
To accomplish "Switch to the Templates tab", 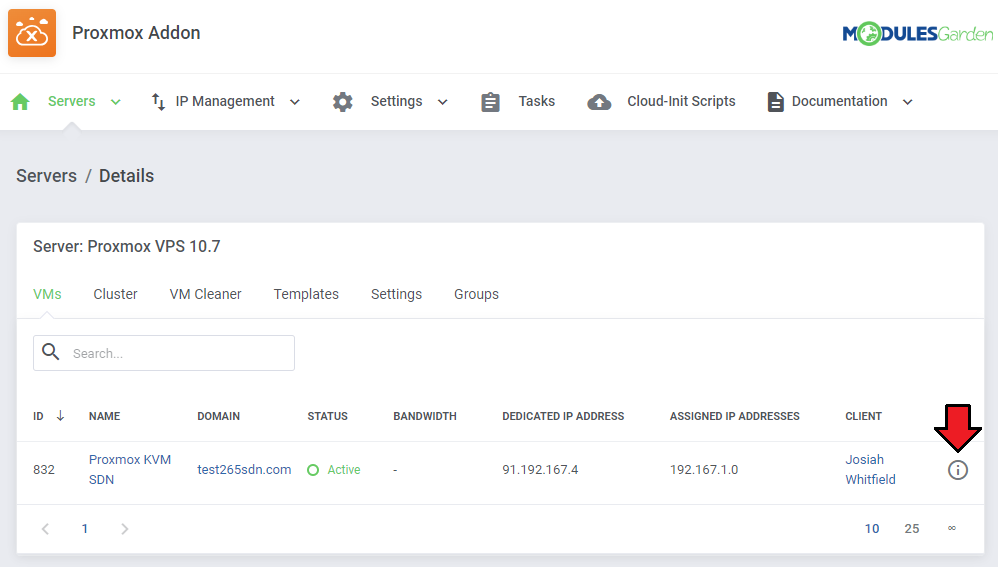I will (x=306, y=294).
